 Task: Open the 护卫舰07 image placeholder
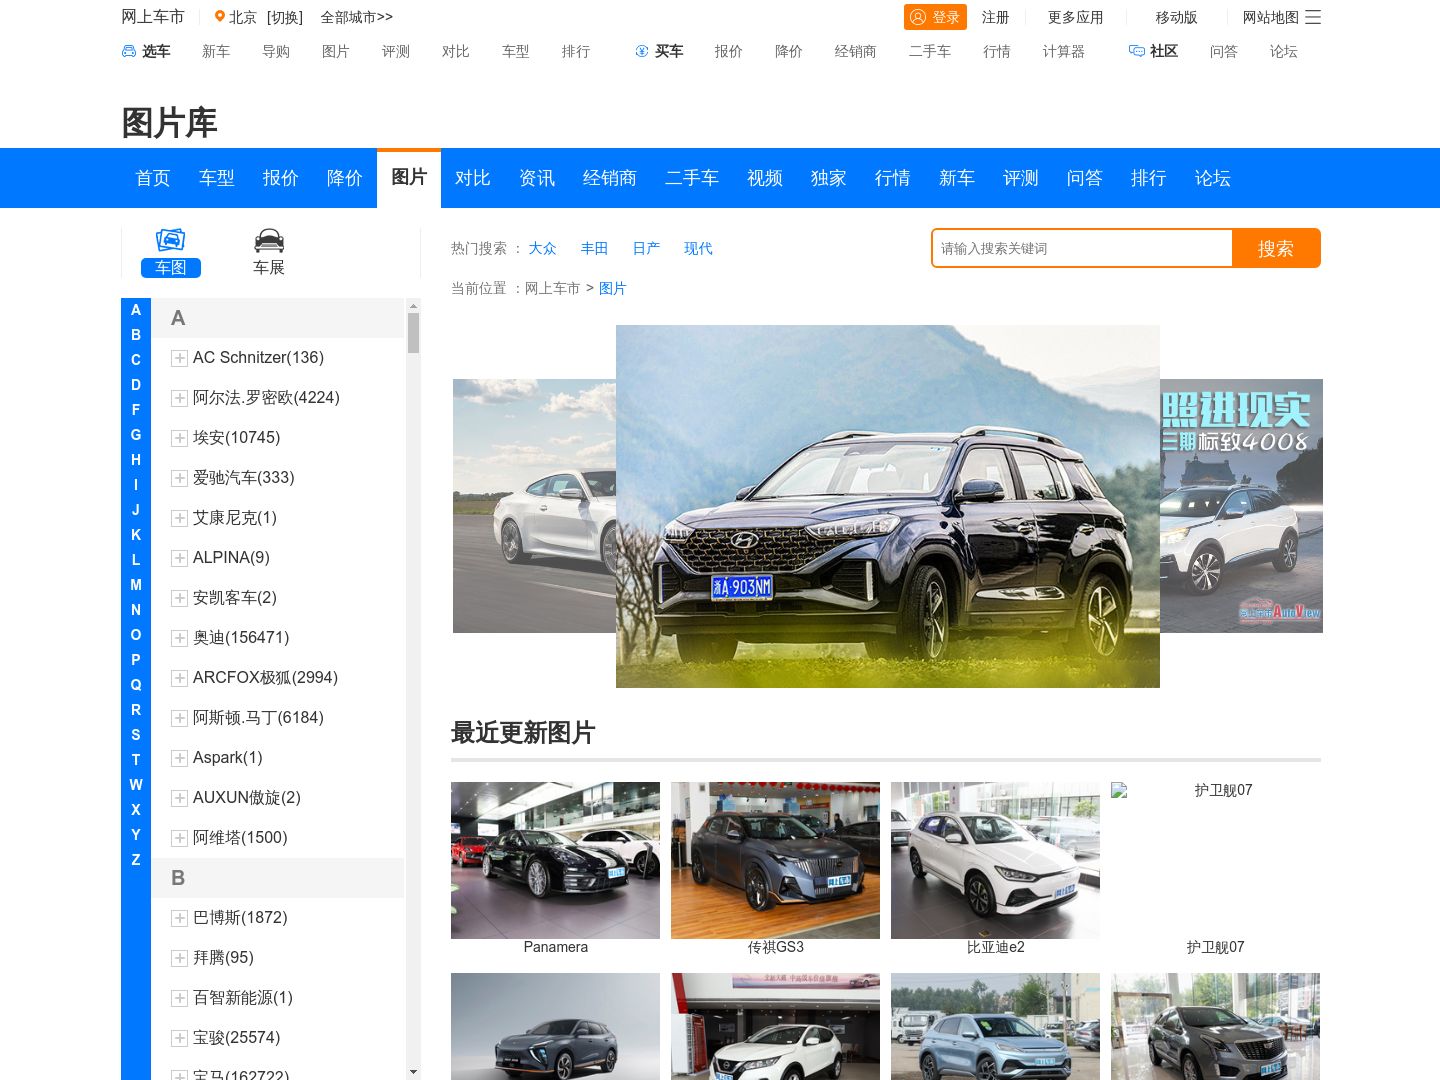pos(1216,860)
